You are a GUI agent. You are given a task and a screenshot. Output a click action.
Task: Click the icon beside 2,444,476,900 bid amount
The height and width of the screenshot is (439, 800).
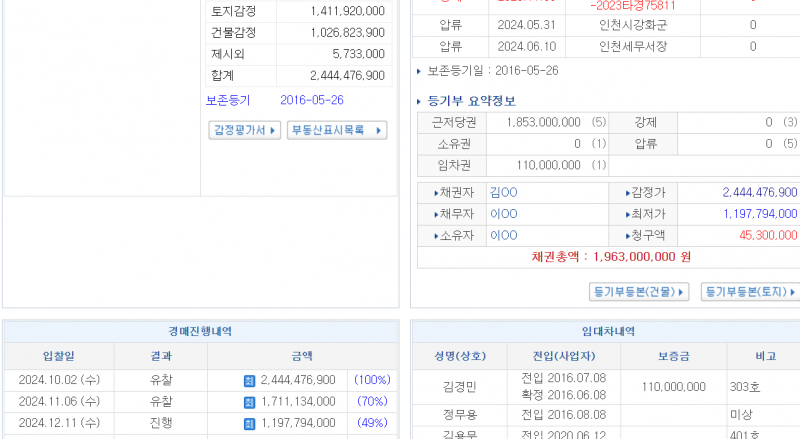[249, 380]
